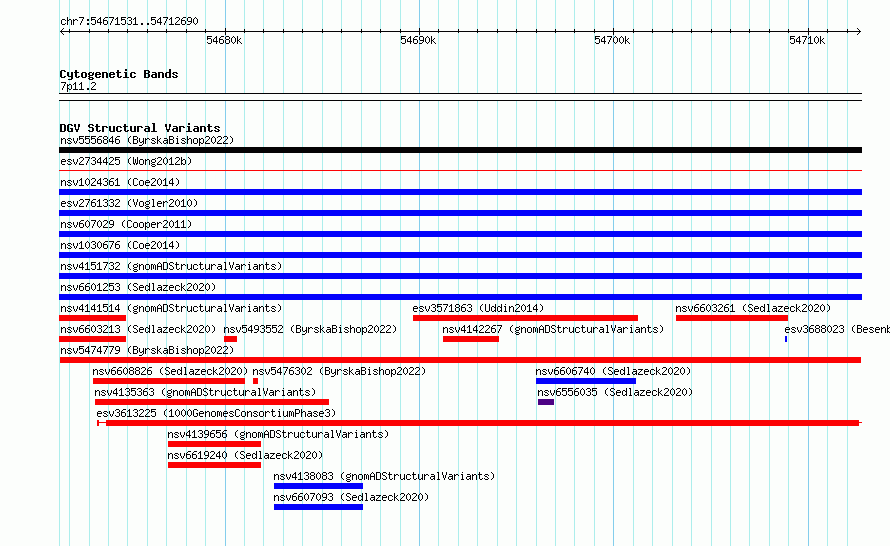Open variant nsv6603261 (Sedlazeck2020) label
The image size is (890, 546).
coord(753,308)
